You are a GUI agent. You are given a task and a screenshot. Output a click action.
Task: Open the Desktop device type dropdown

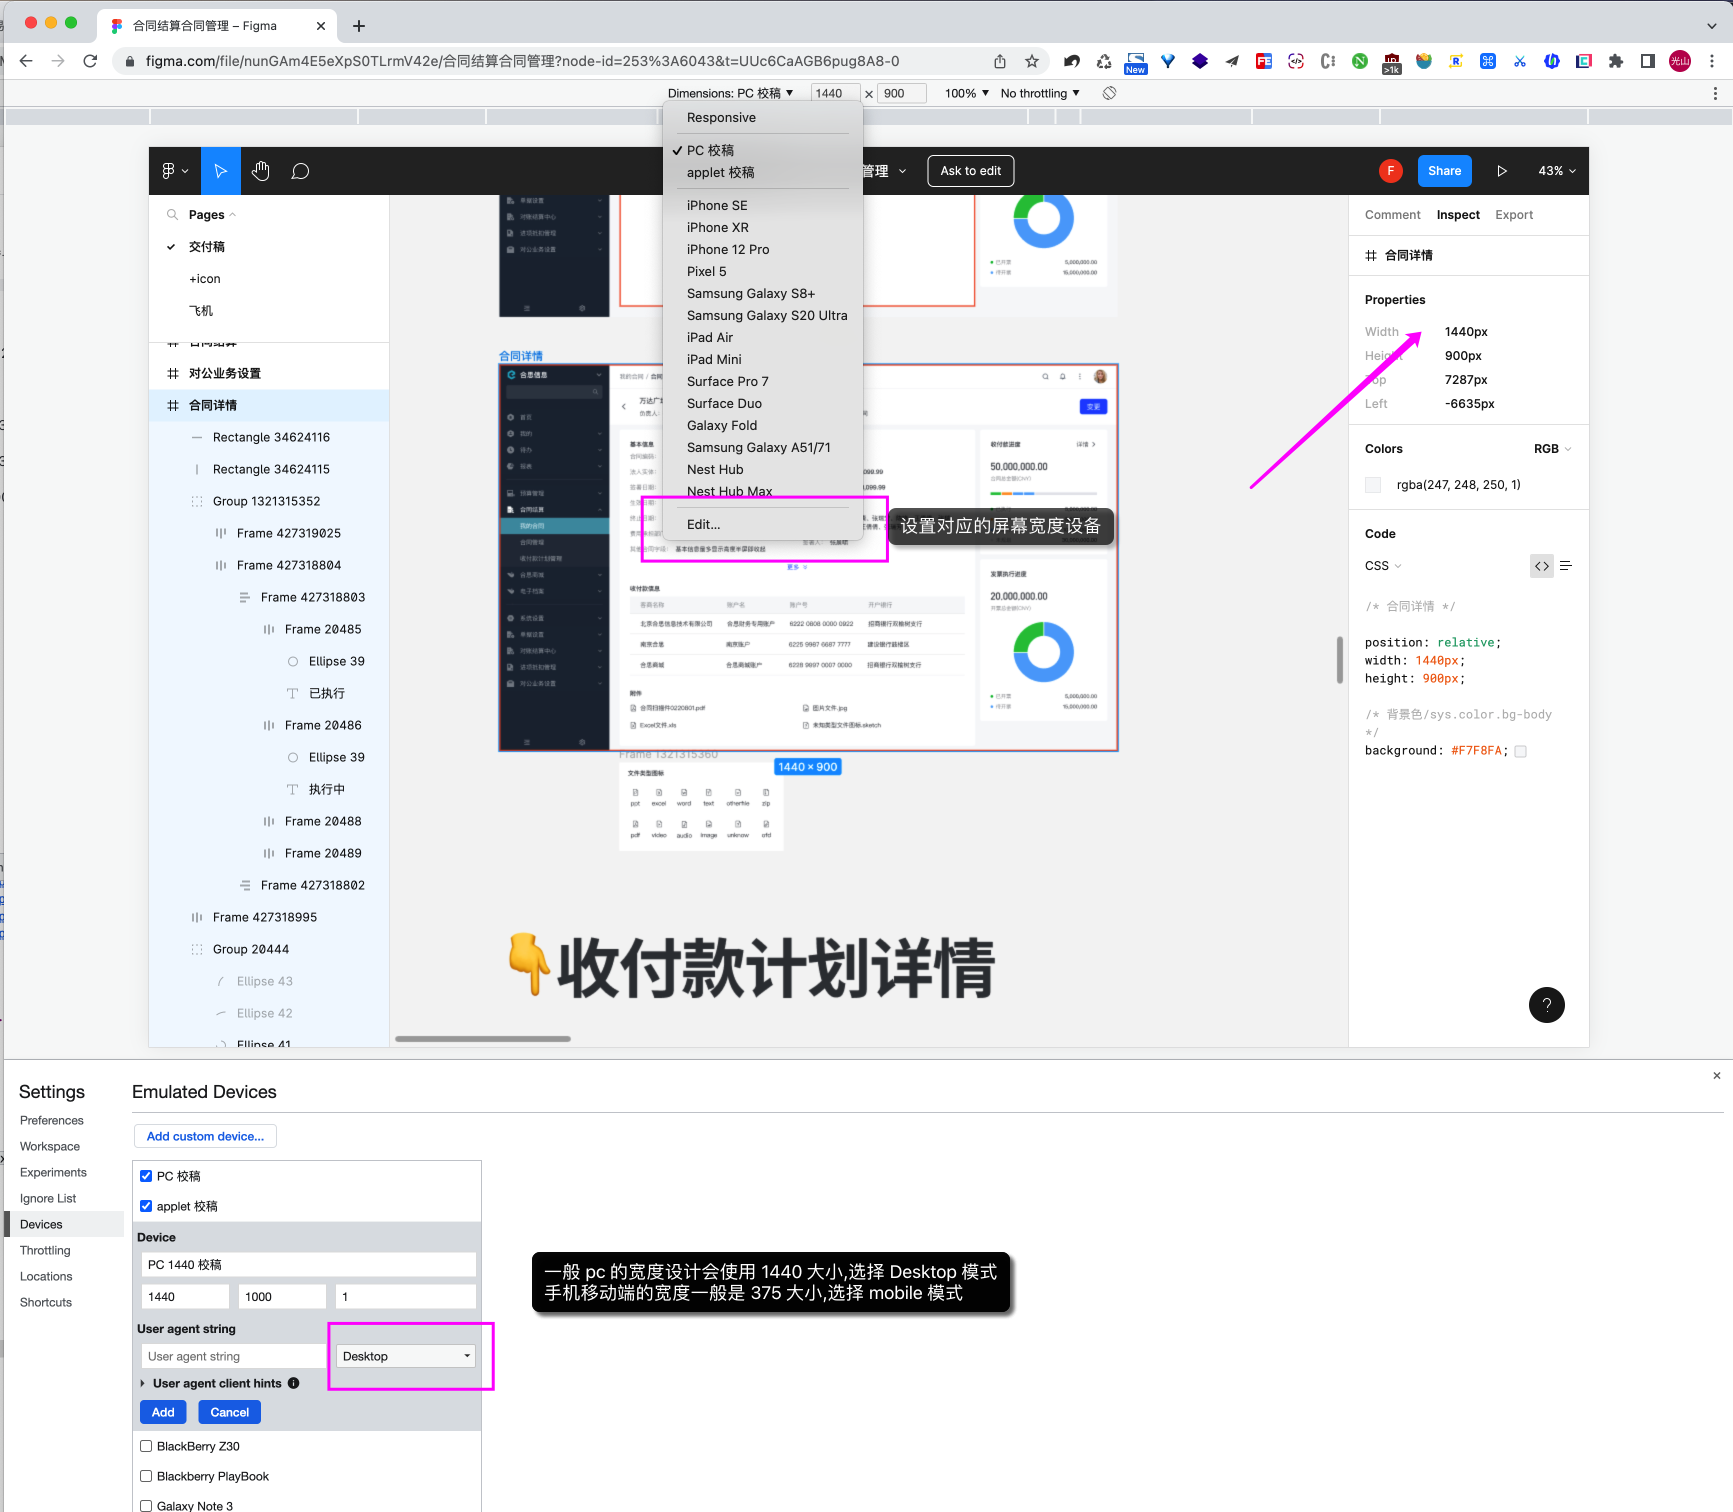point(406,1356)
